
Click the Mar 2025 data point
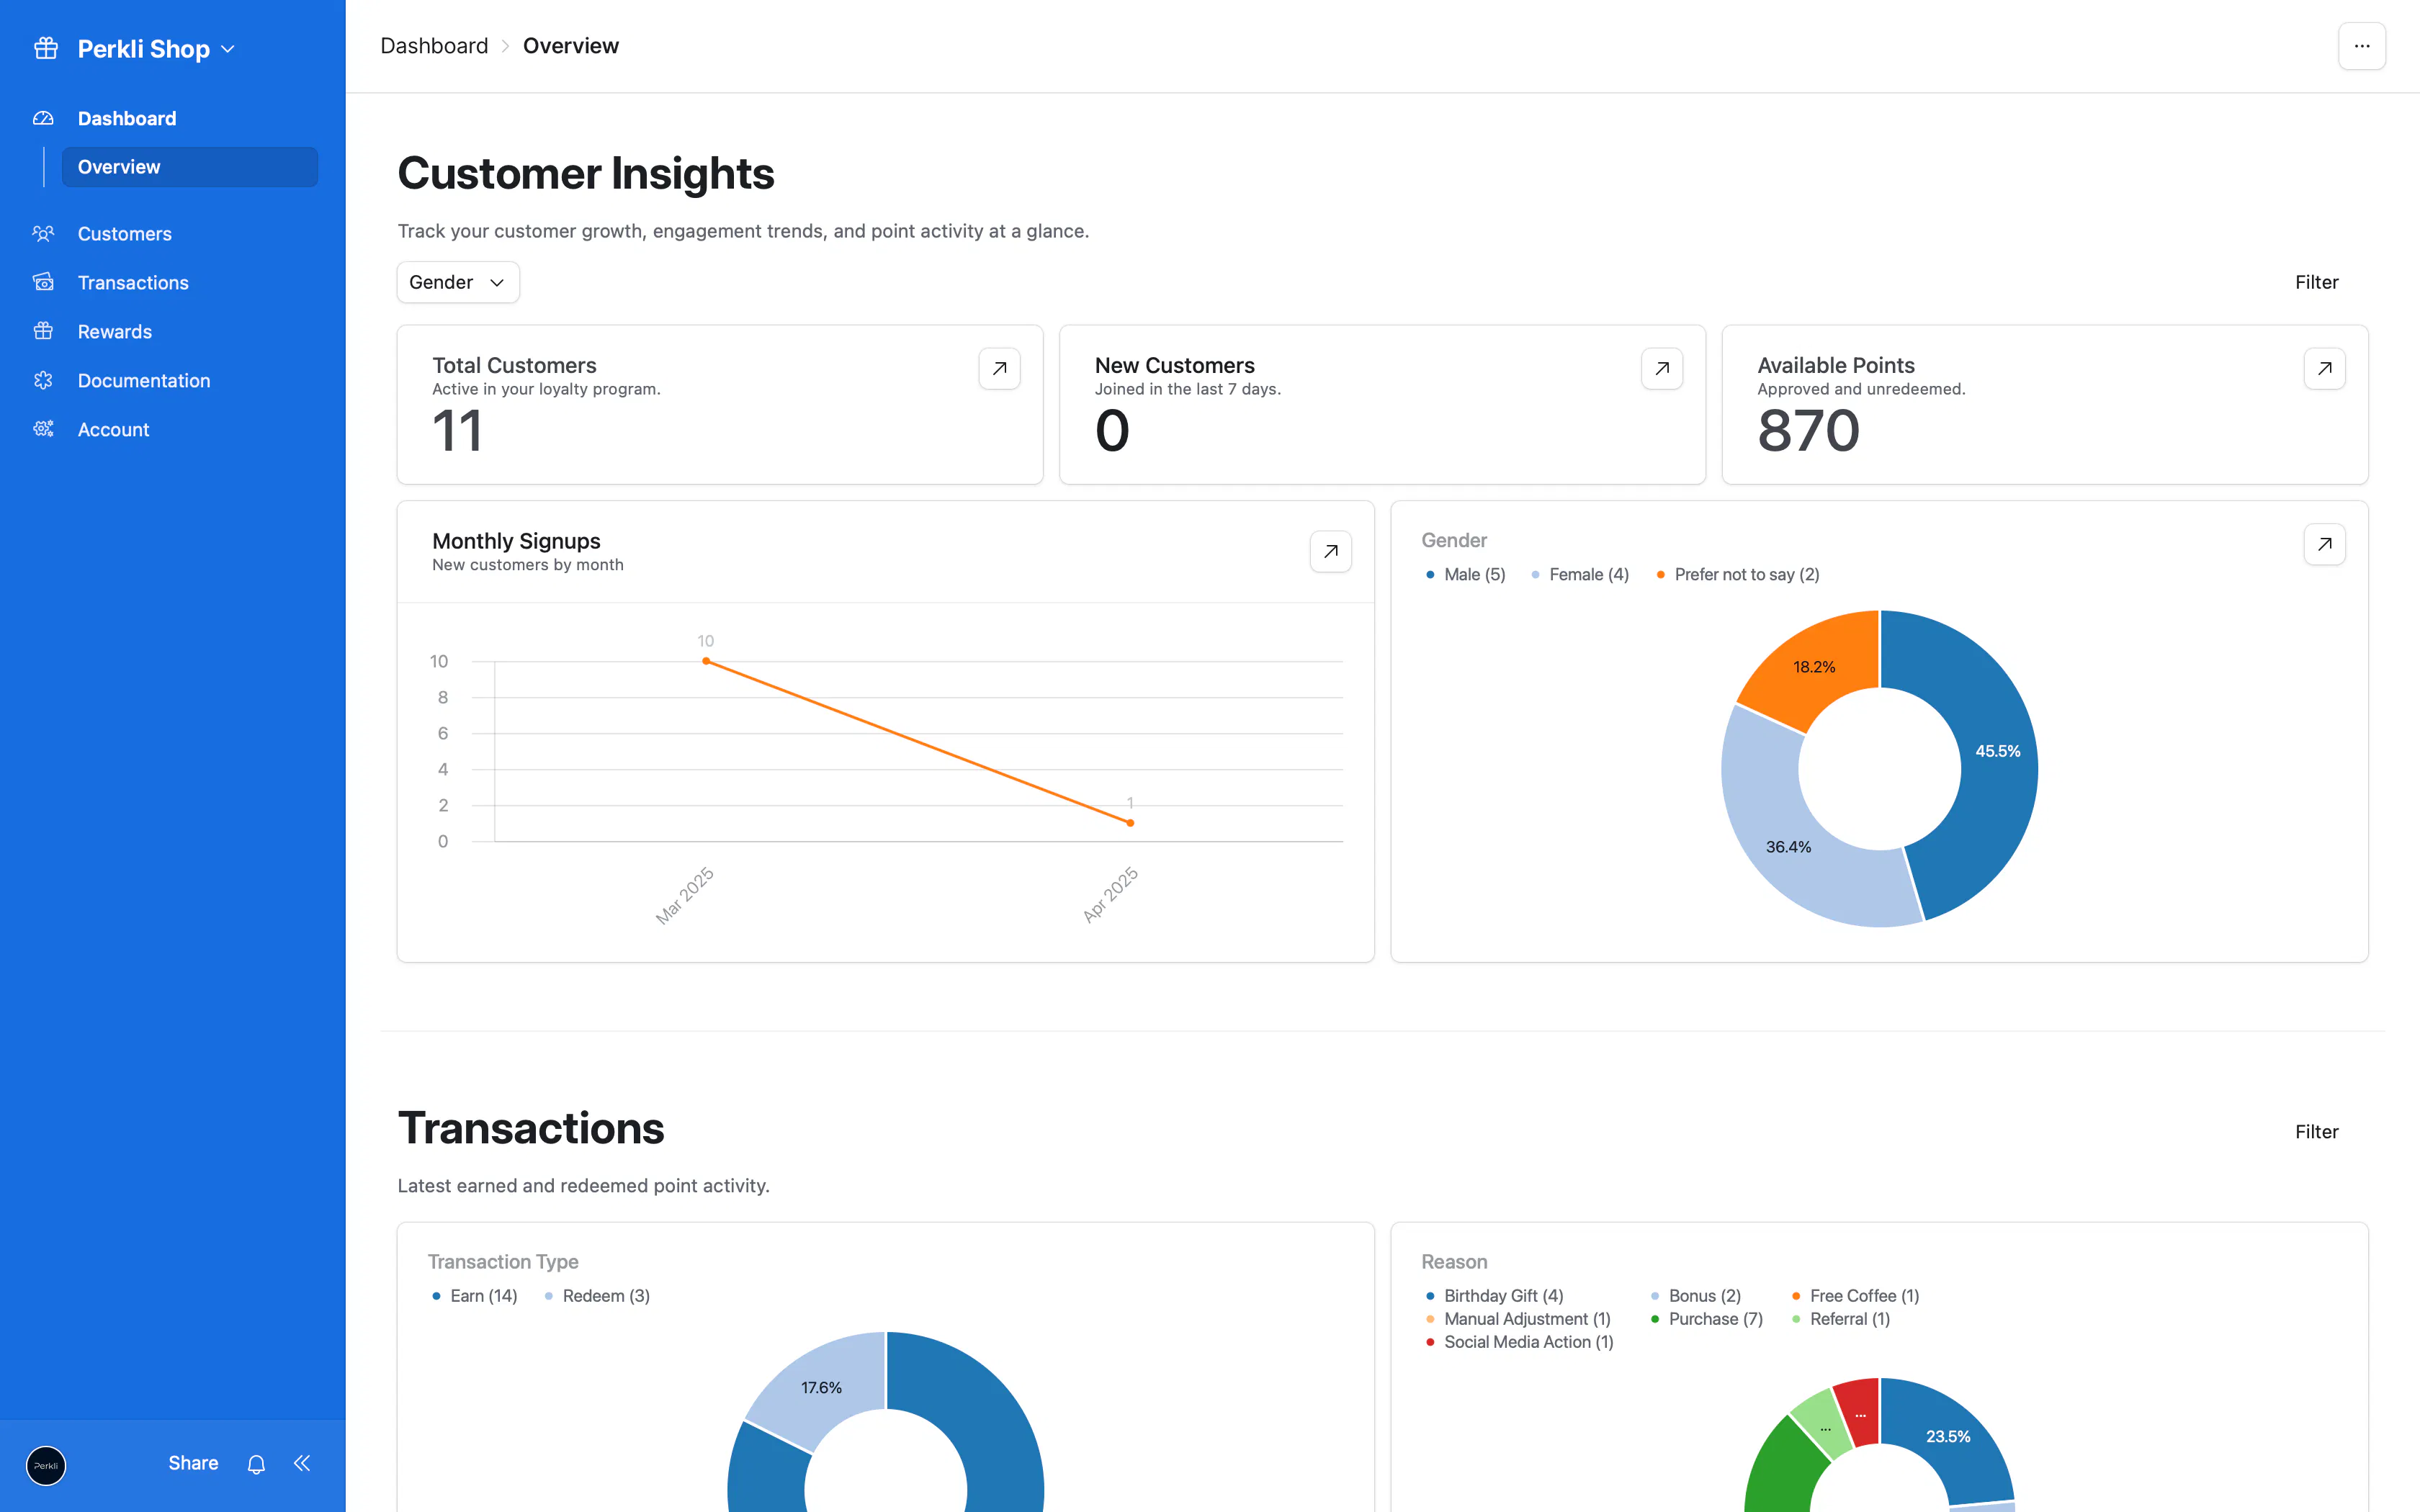[x=706, y=661]
